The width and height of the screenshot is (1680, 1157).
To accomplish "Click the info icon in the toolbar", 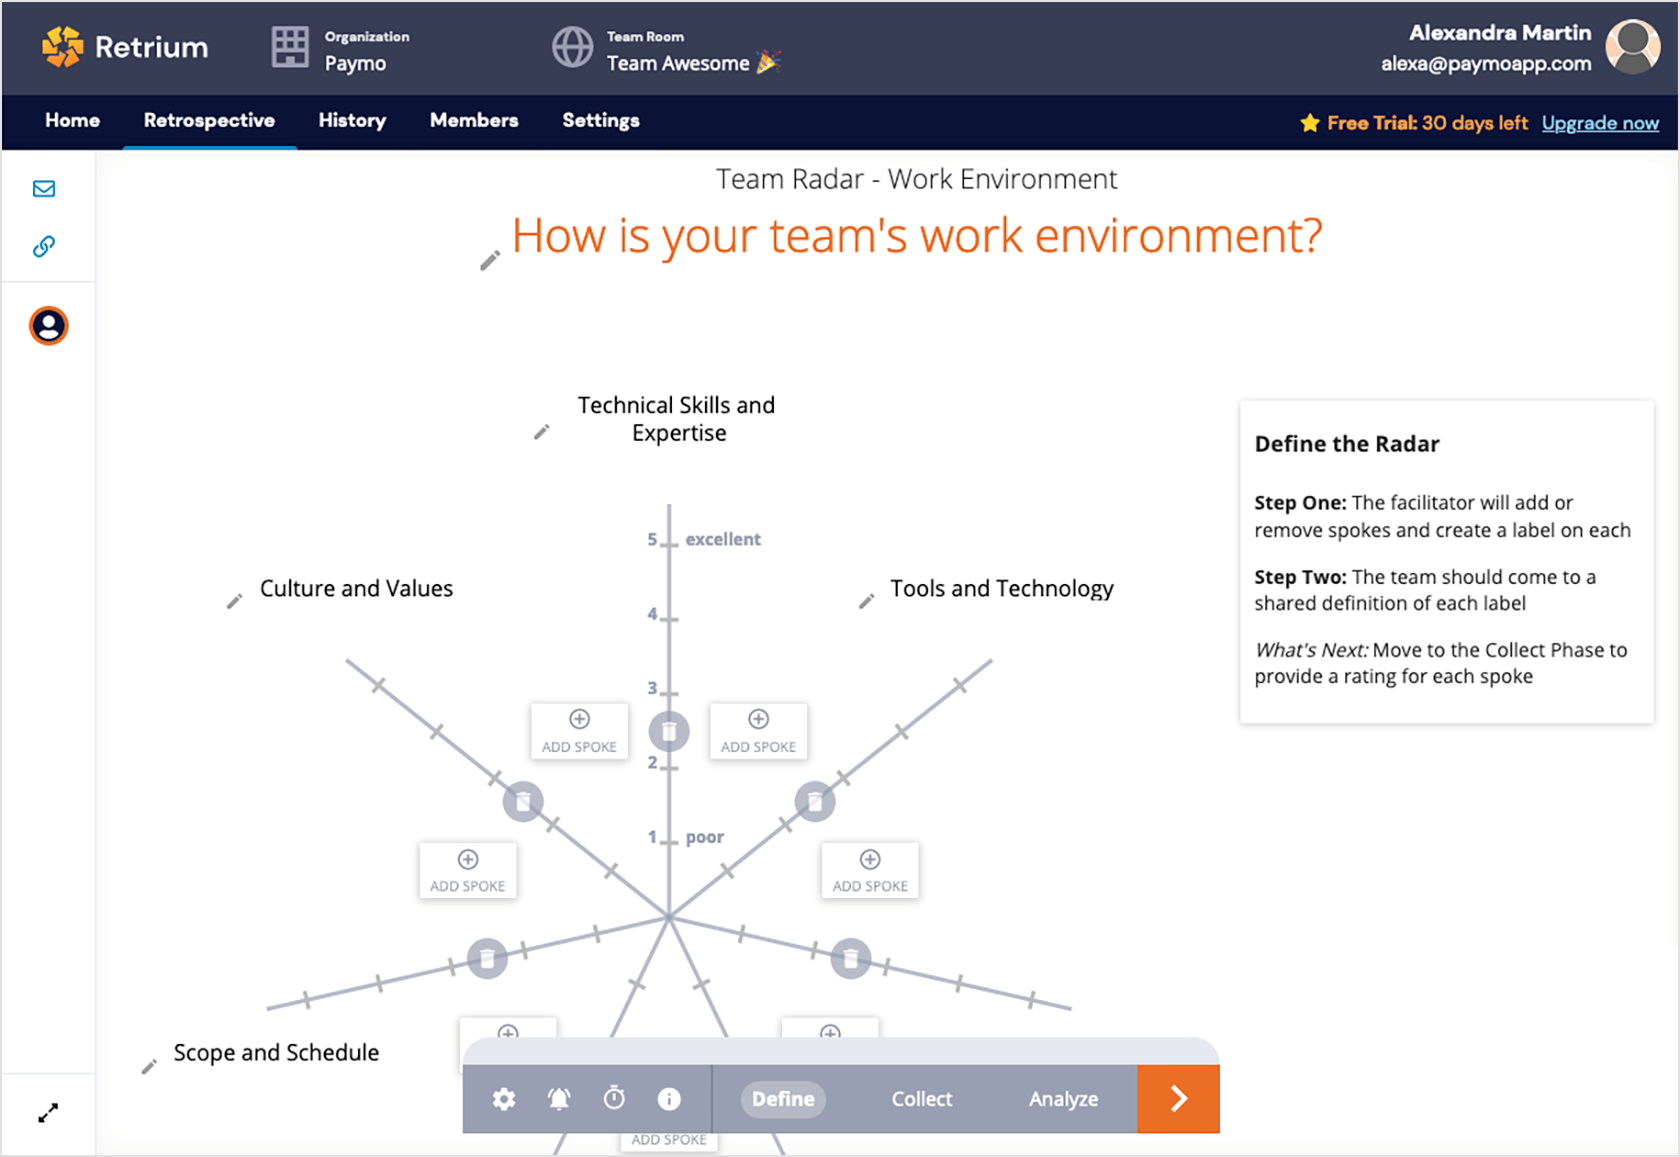I will pos(669,1099).
